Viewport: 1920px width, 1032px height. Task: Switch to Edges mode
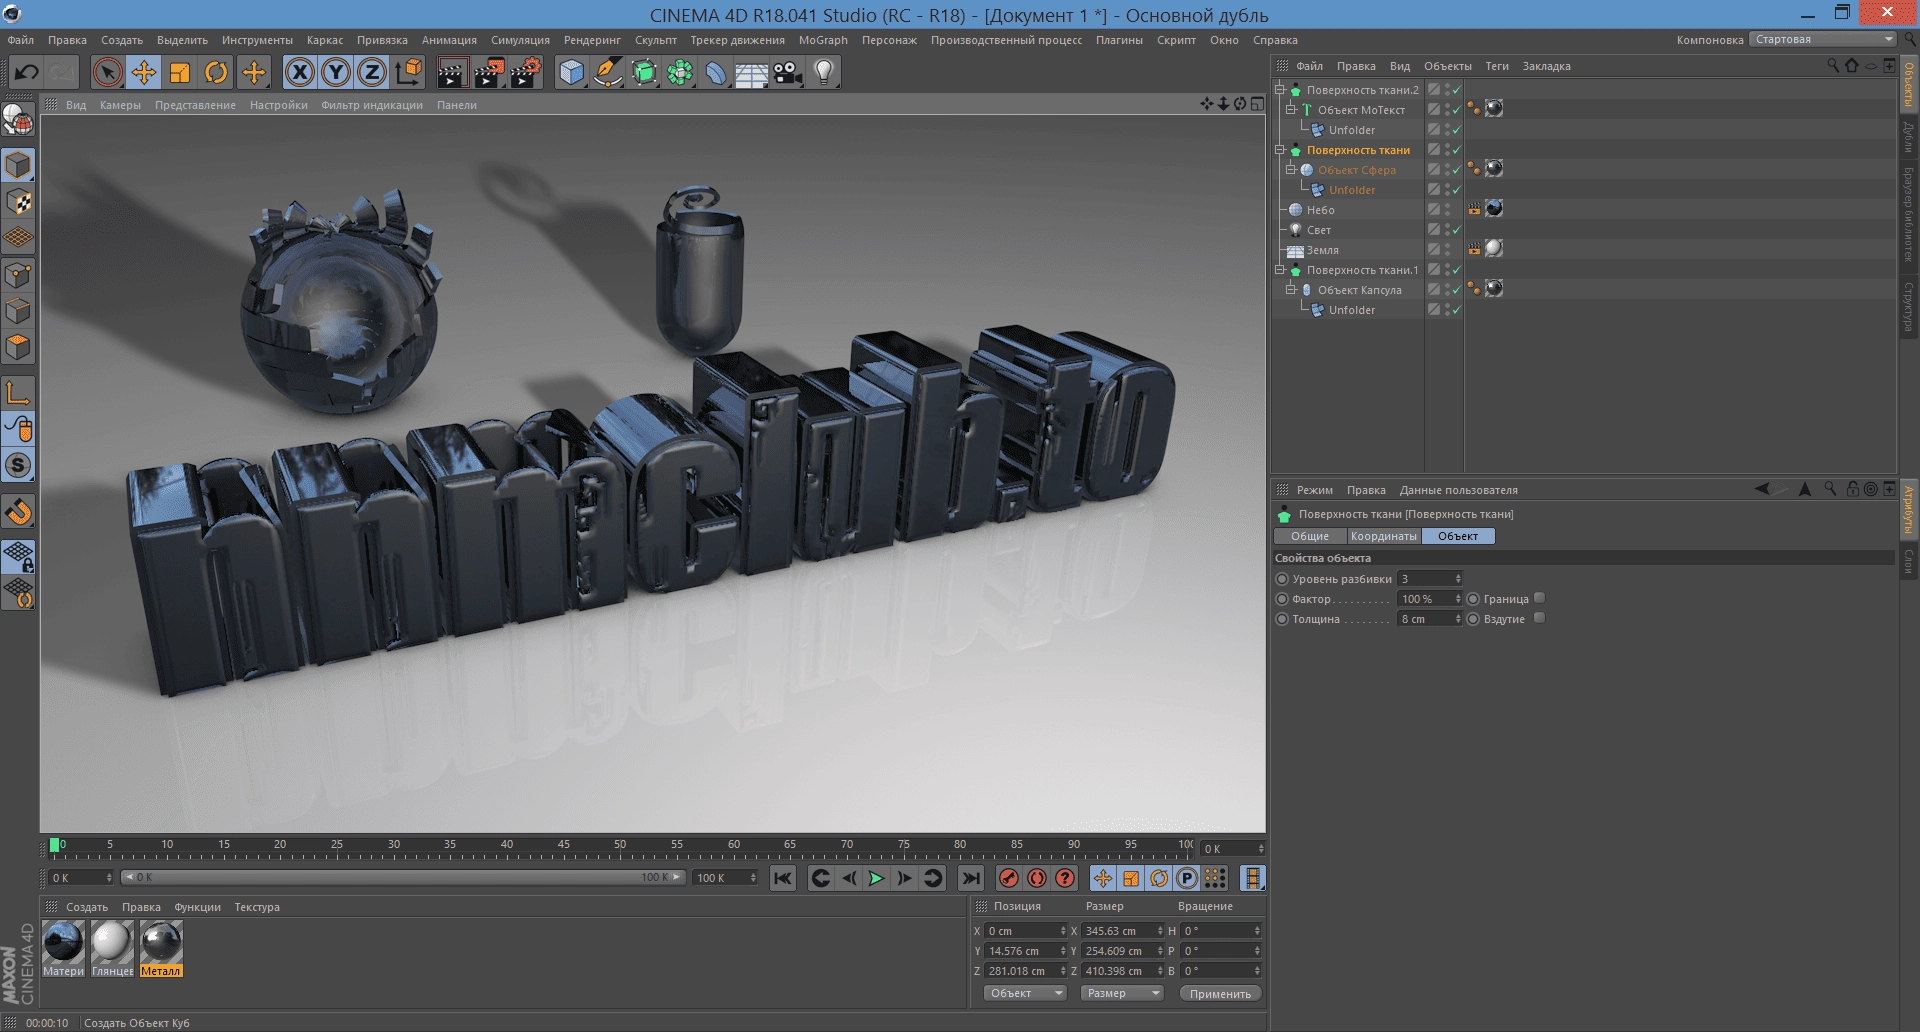click(18, 310)
